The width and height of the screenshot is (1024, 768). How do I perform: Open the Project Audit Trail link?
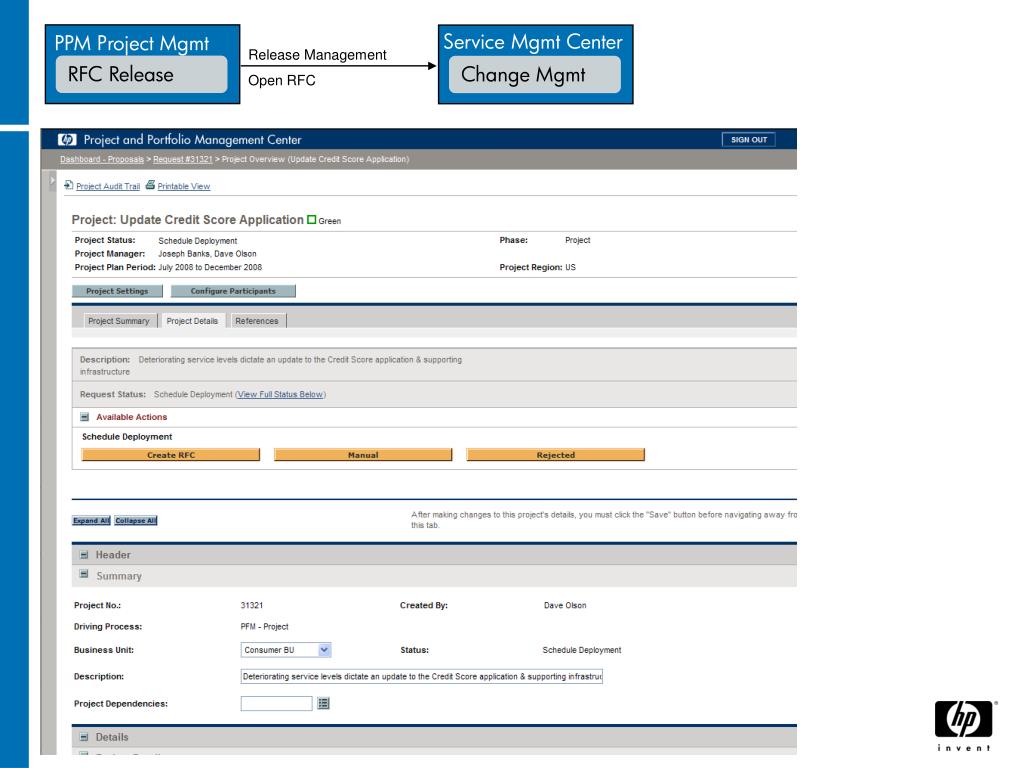pyautogui.click(x=108, y=186)
